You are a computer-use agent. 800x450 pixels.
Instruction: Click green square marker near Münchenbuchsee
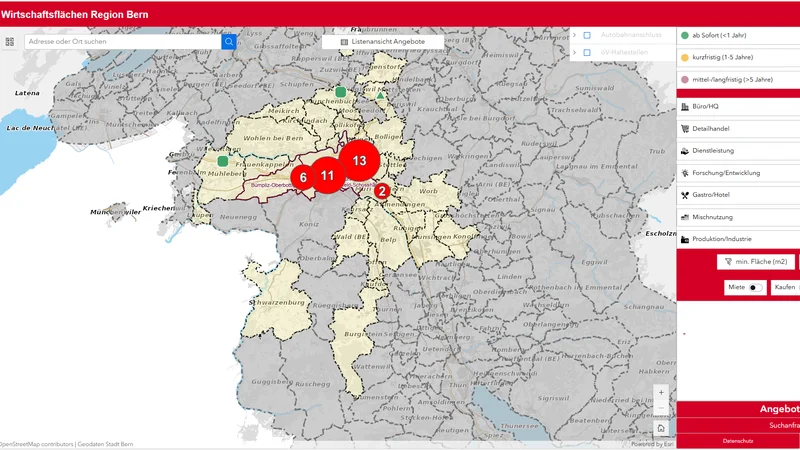(341, 92)
